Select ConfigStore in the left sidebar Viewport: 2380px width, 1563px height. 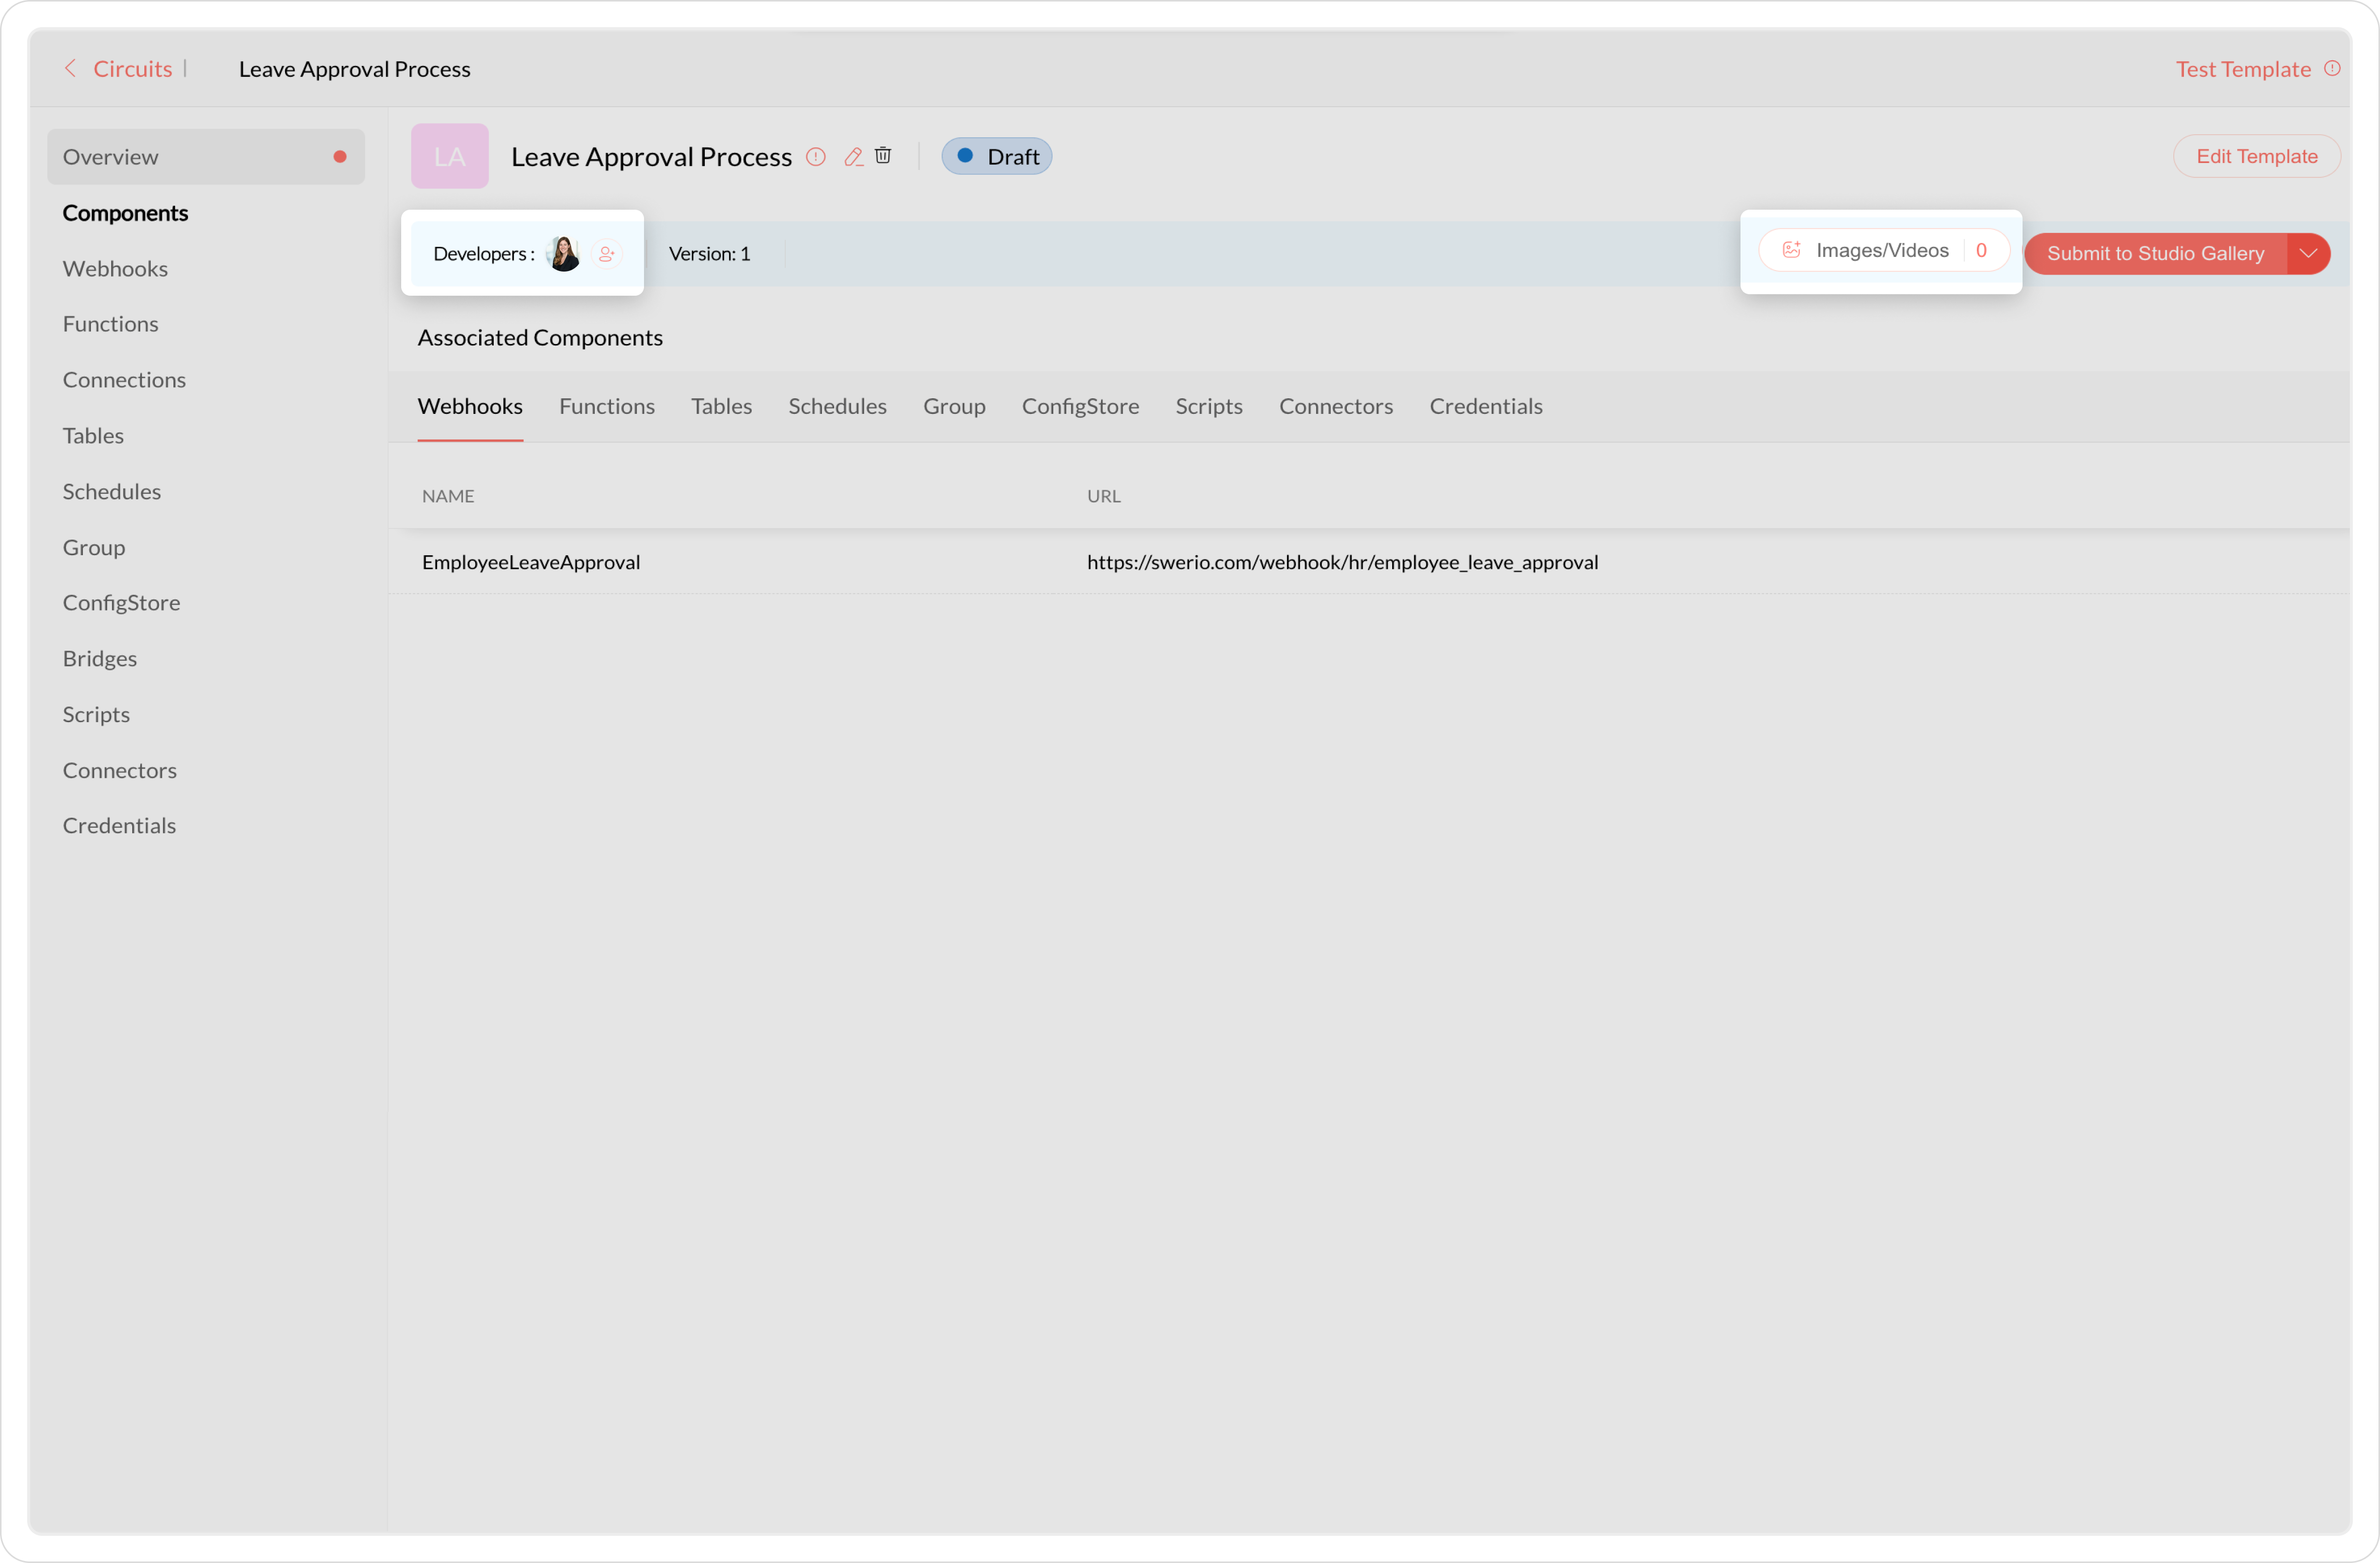(x=121, y=603)
